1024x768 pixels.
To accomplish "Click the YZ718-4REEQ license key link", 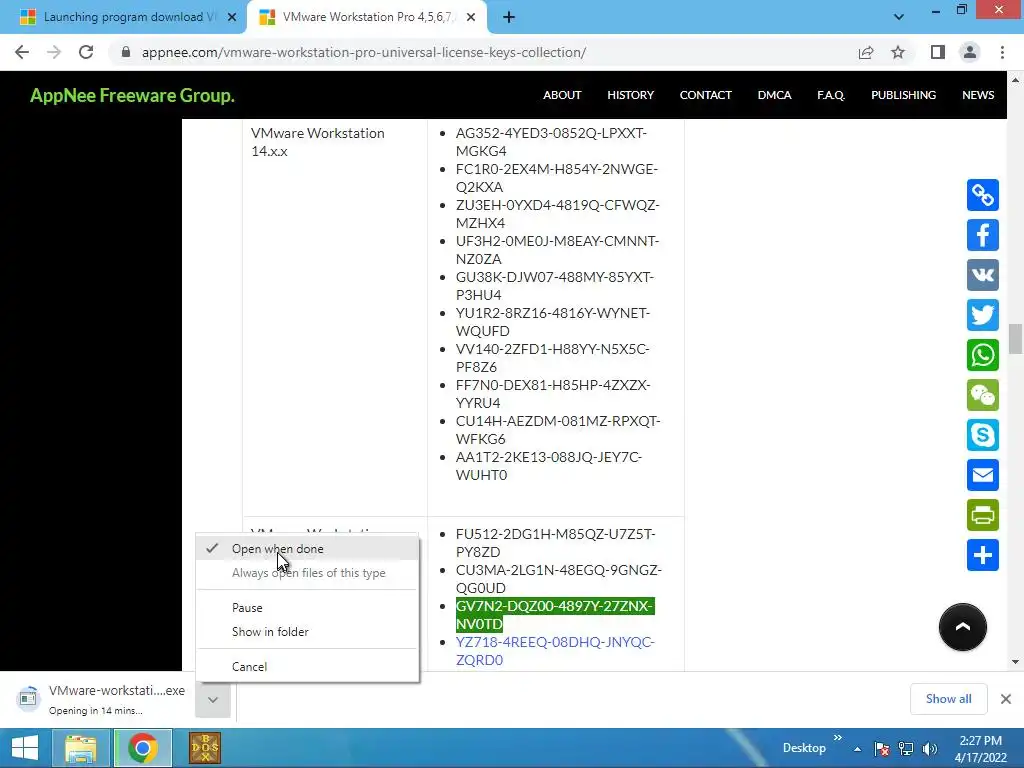I will pos(555,650).
